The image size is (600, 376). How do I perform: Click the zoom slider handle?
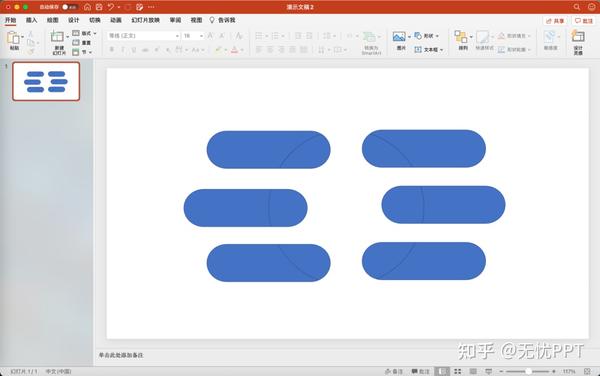(x=528, y=371)
